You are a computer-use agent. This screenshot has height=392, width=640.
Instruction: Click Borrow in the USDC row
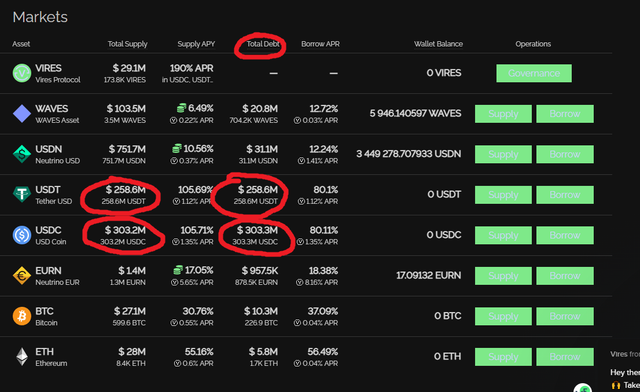click(x=565, y=235)
